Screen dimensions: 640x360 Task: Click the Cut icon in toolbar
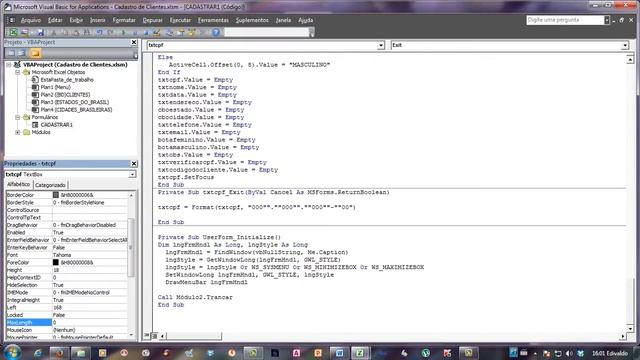coord(53,32)
